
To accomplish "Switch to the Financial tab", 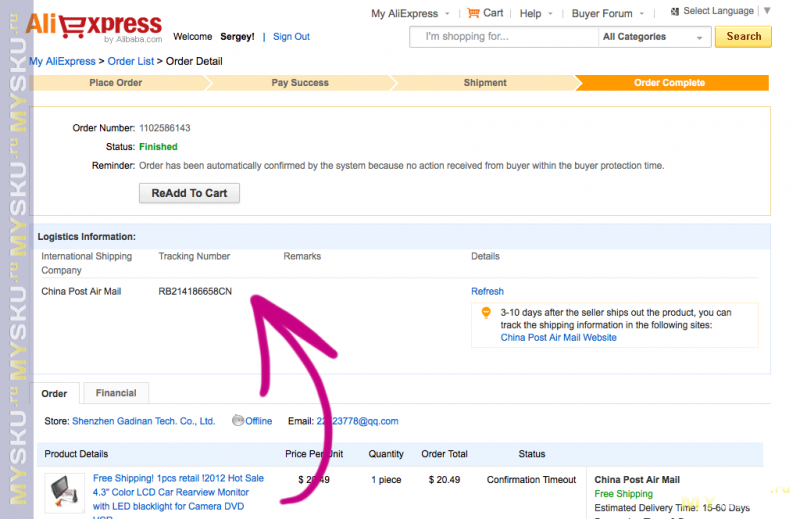I will (116, 393).
